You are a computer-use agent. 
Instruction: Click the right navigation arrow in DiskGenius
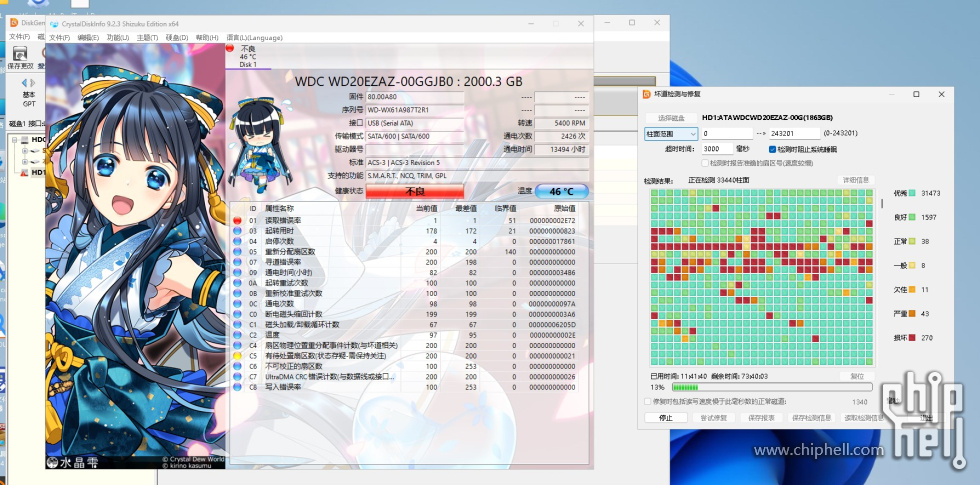tap(33, 83)
